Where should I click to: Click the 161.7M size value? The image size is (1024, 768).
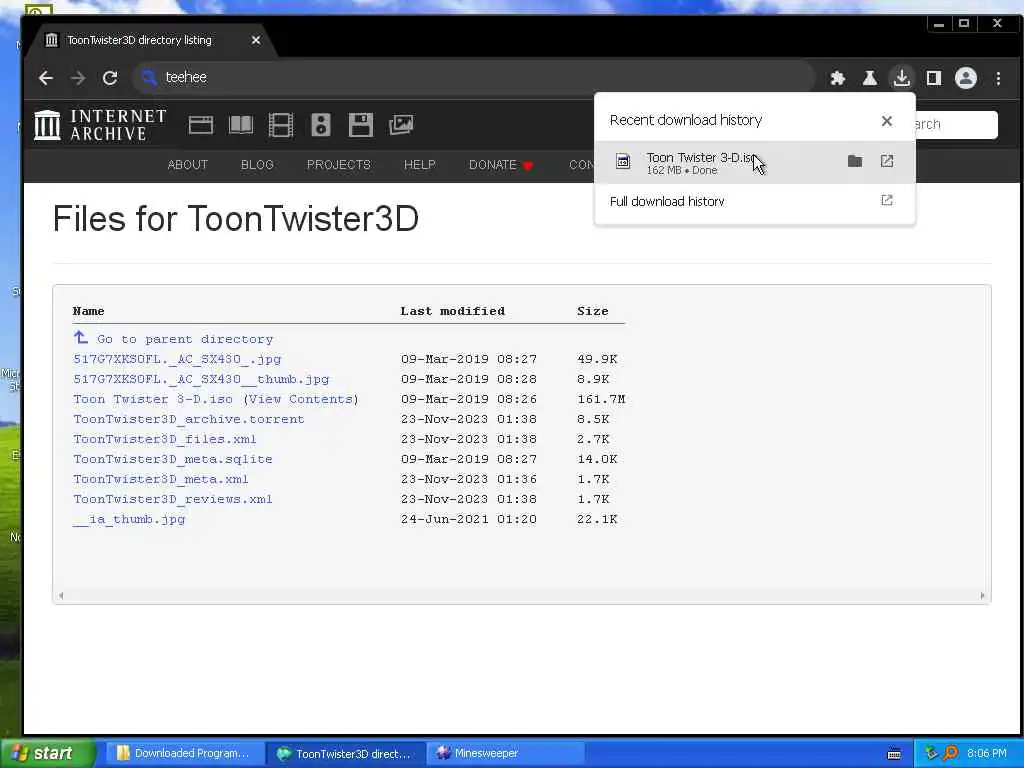(x=601, y=399)
